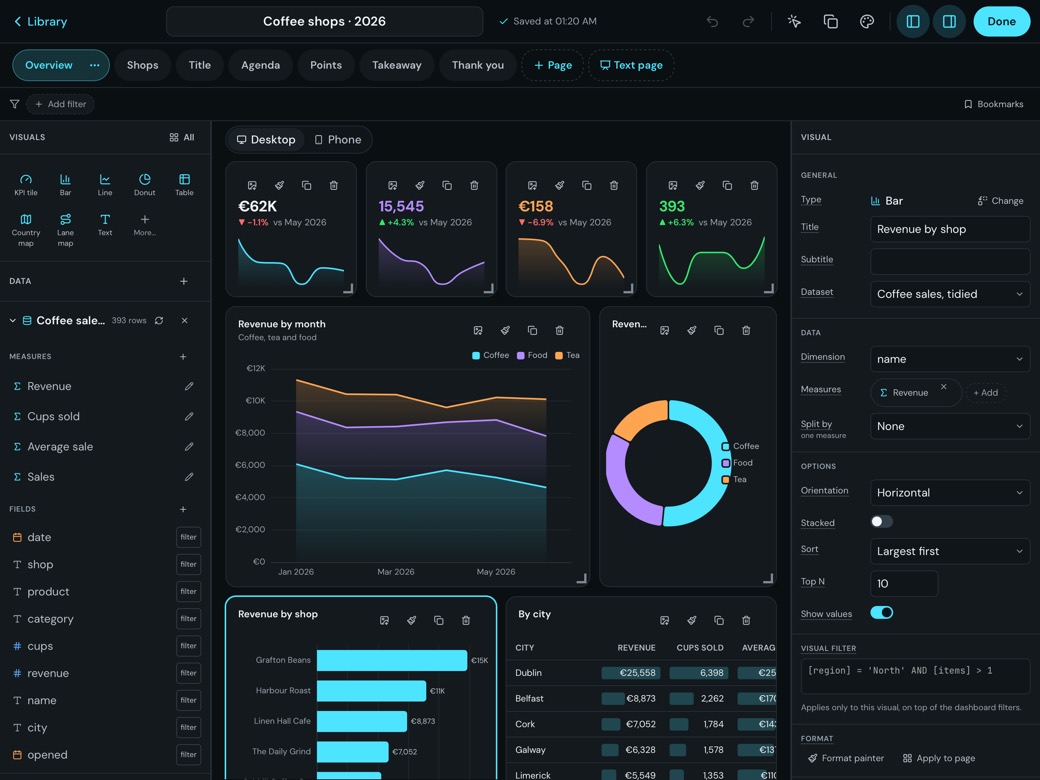Switch to Desktop layout view

point(266,139)
